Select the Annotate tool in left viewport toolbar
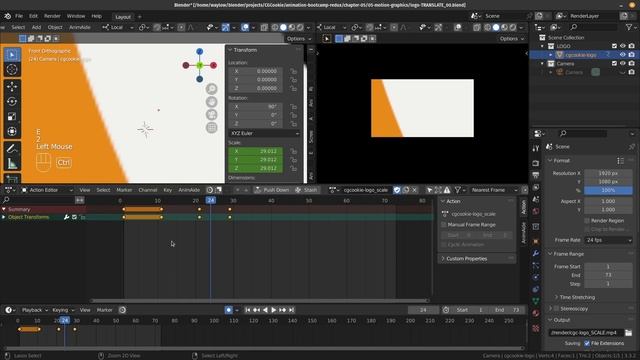The width and height of the screenshot is (640, 360). tap(12, 149)
